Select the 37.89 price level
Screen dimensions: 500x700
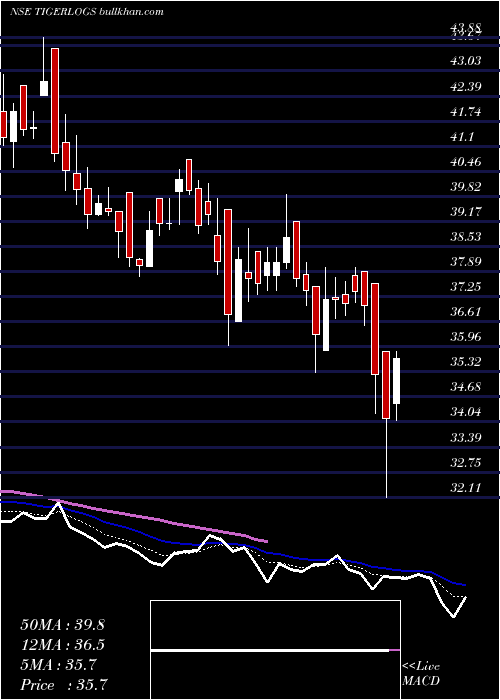[466, 262]
